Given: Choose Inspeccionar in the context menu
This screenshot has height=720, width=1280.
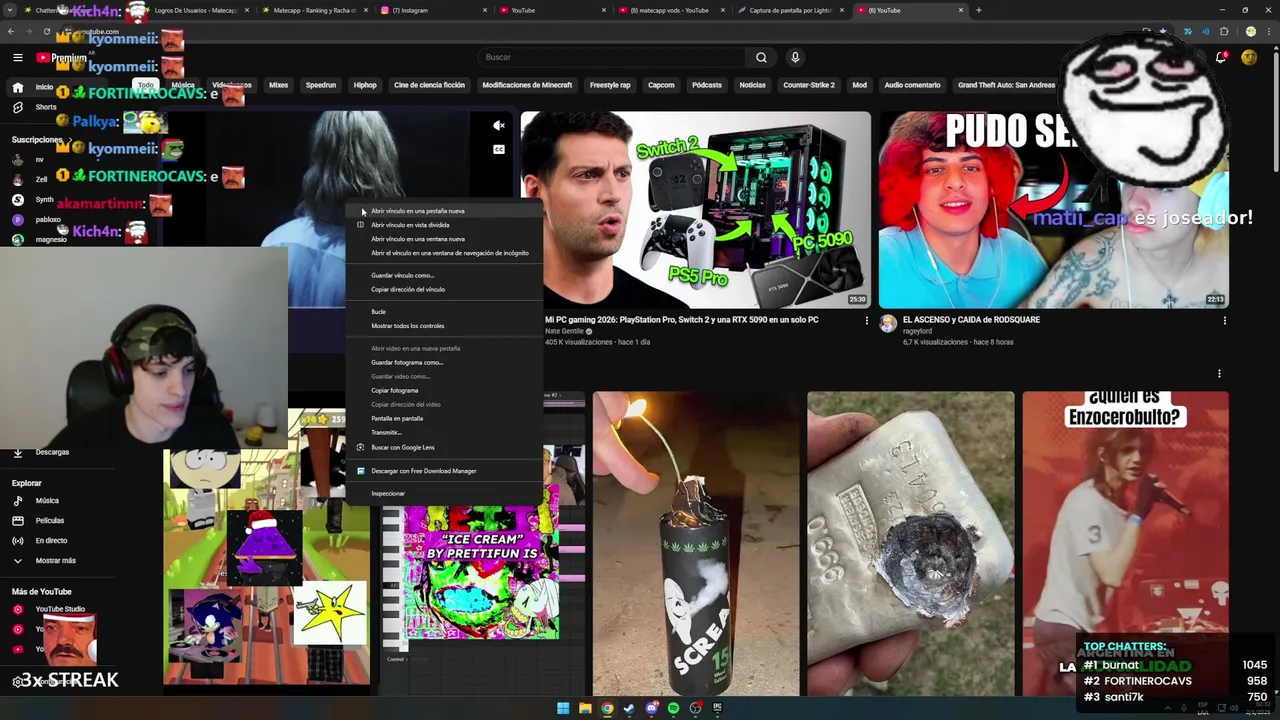Looking at the screenshot, I should pos(445,493).
